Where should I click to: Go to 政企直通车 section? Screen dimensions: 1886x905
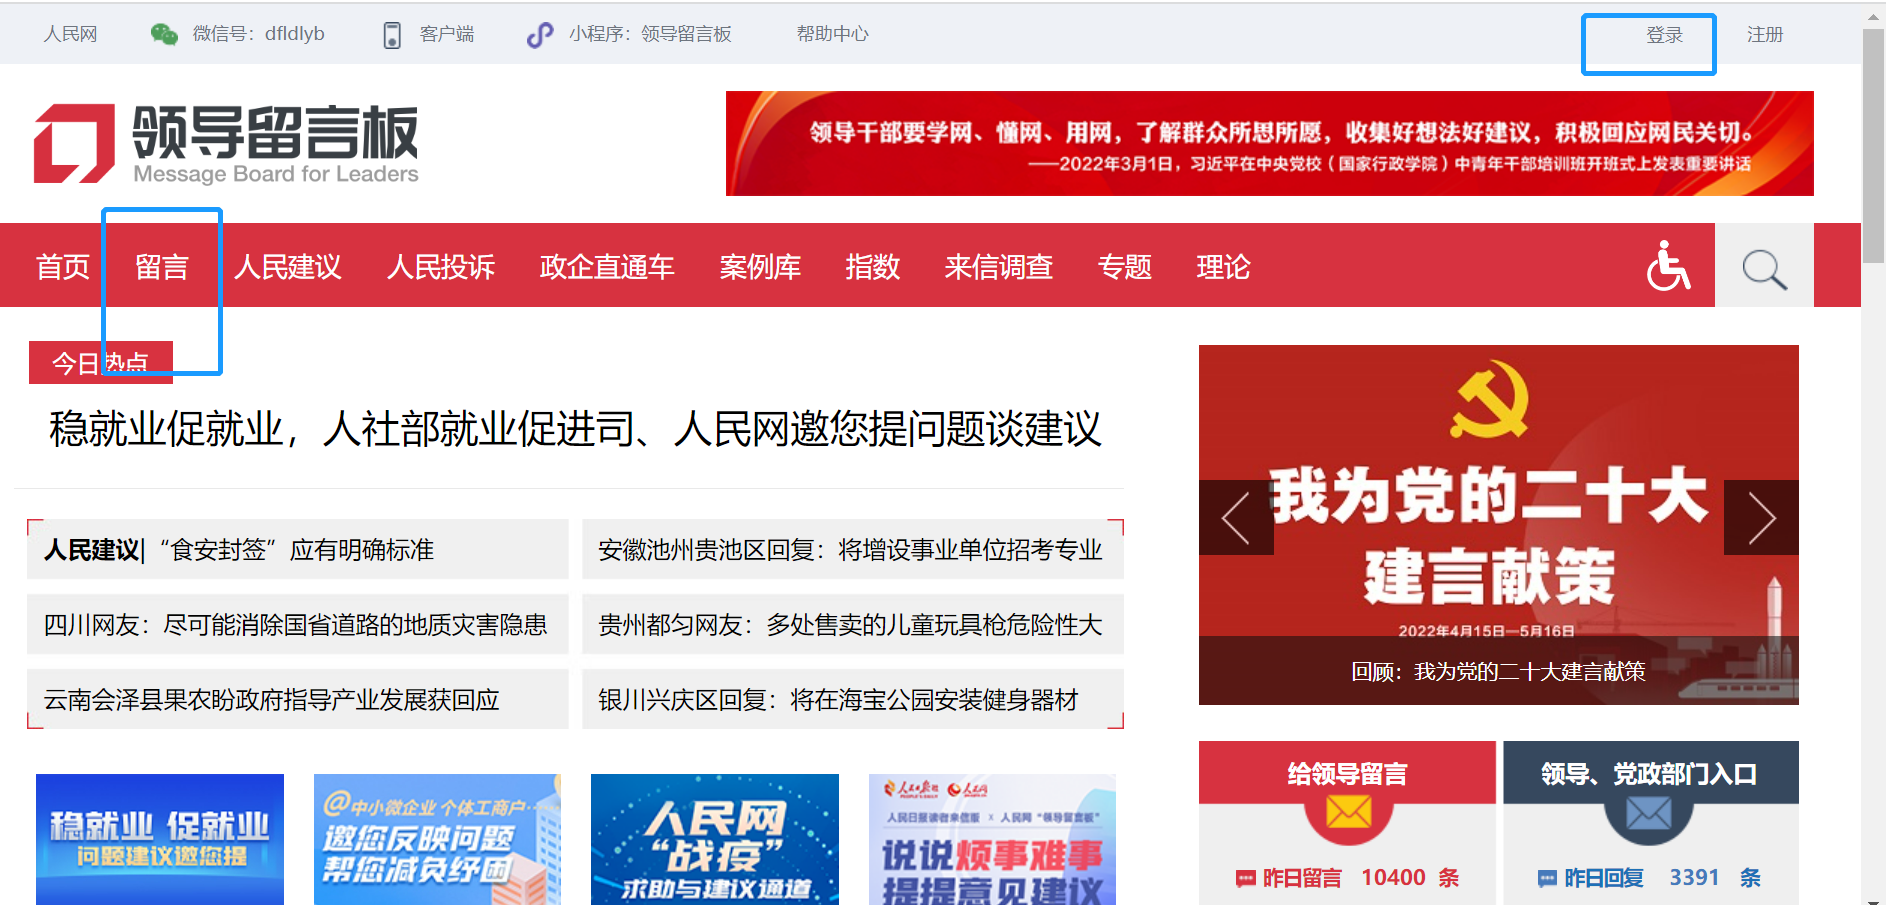click(x=607, y=266)
